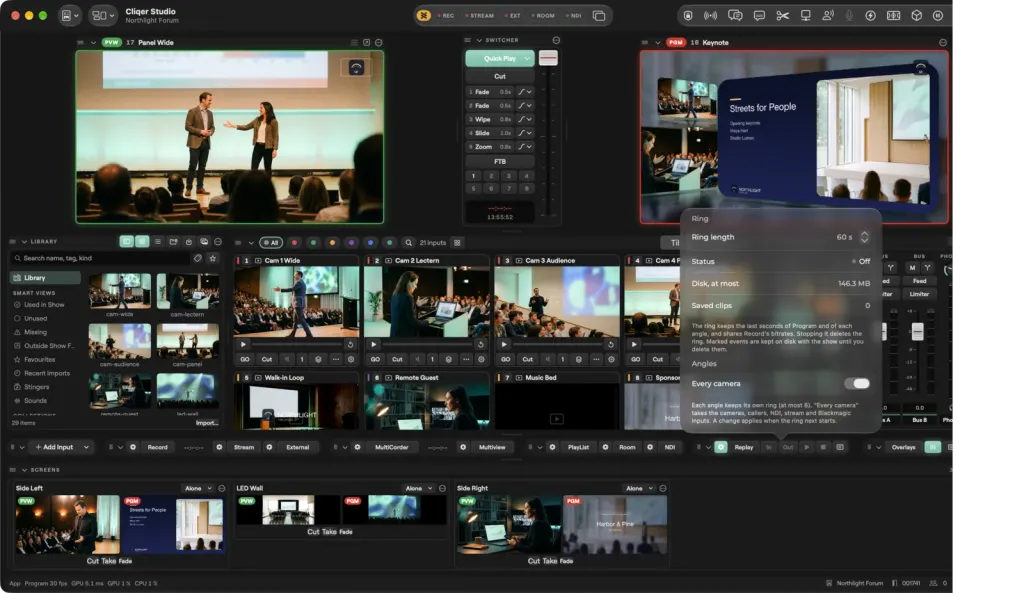Toggle the REC indicator in top bar
This screenshot has width=1024, height=593.
(446, 16)
